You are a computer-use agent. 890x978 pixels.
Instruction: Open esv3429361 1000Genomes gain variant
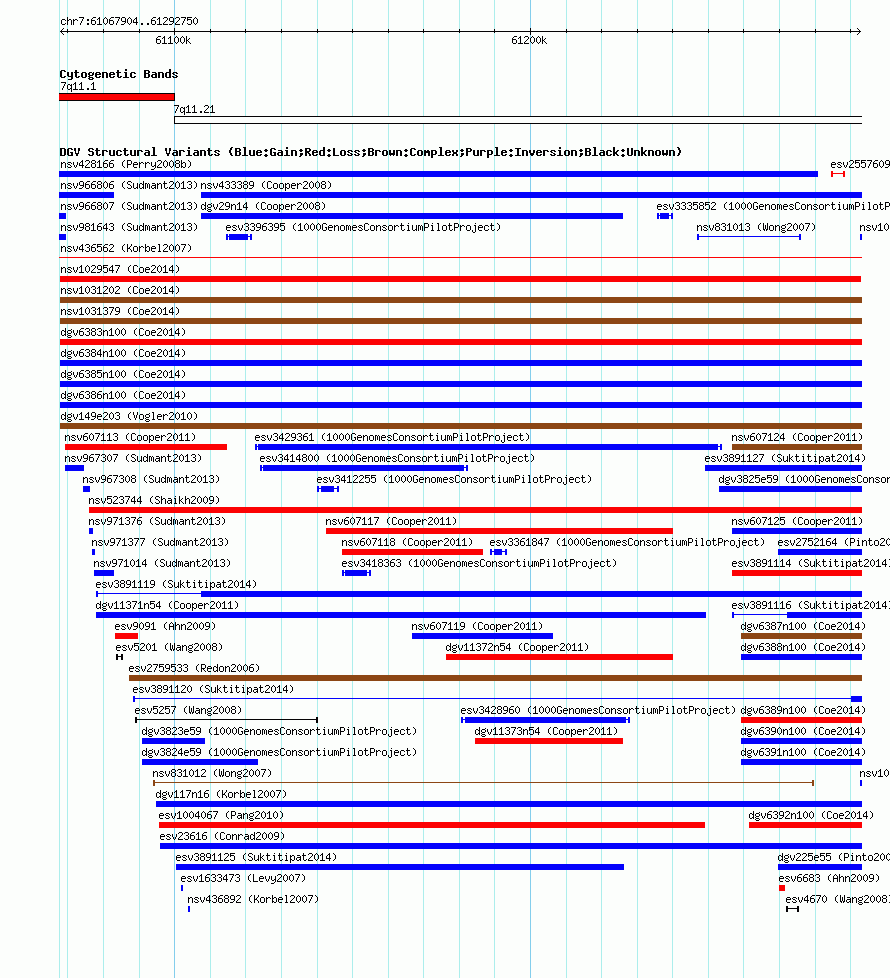tap(488, 447)
